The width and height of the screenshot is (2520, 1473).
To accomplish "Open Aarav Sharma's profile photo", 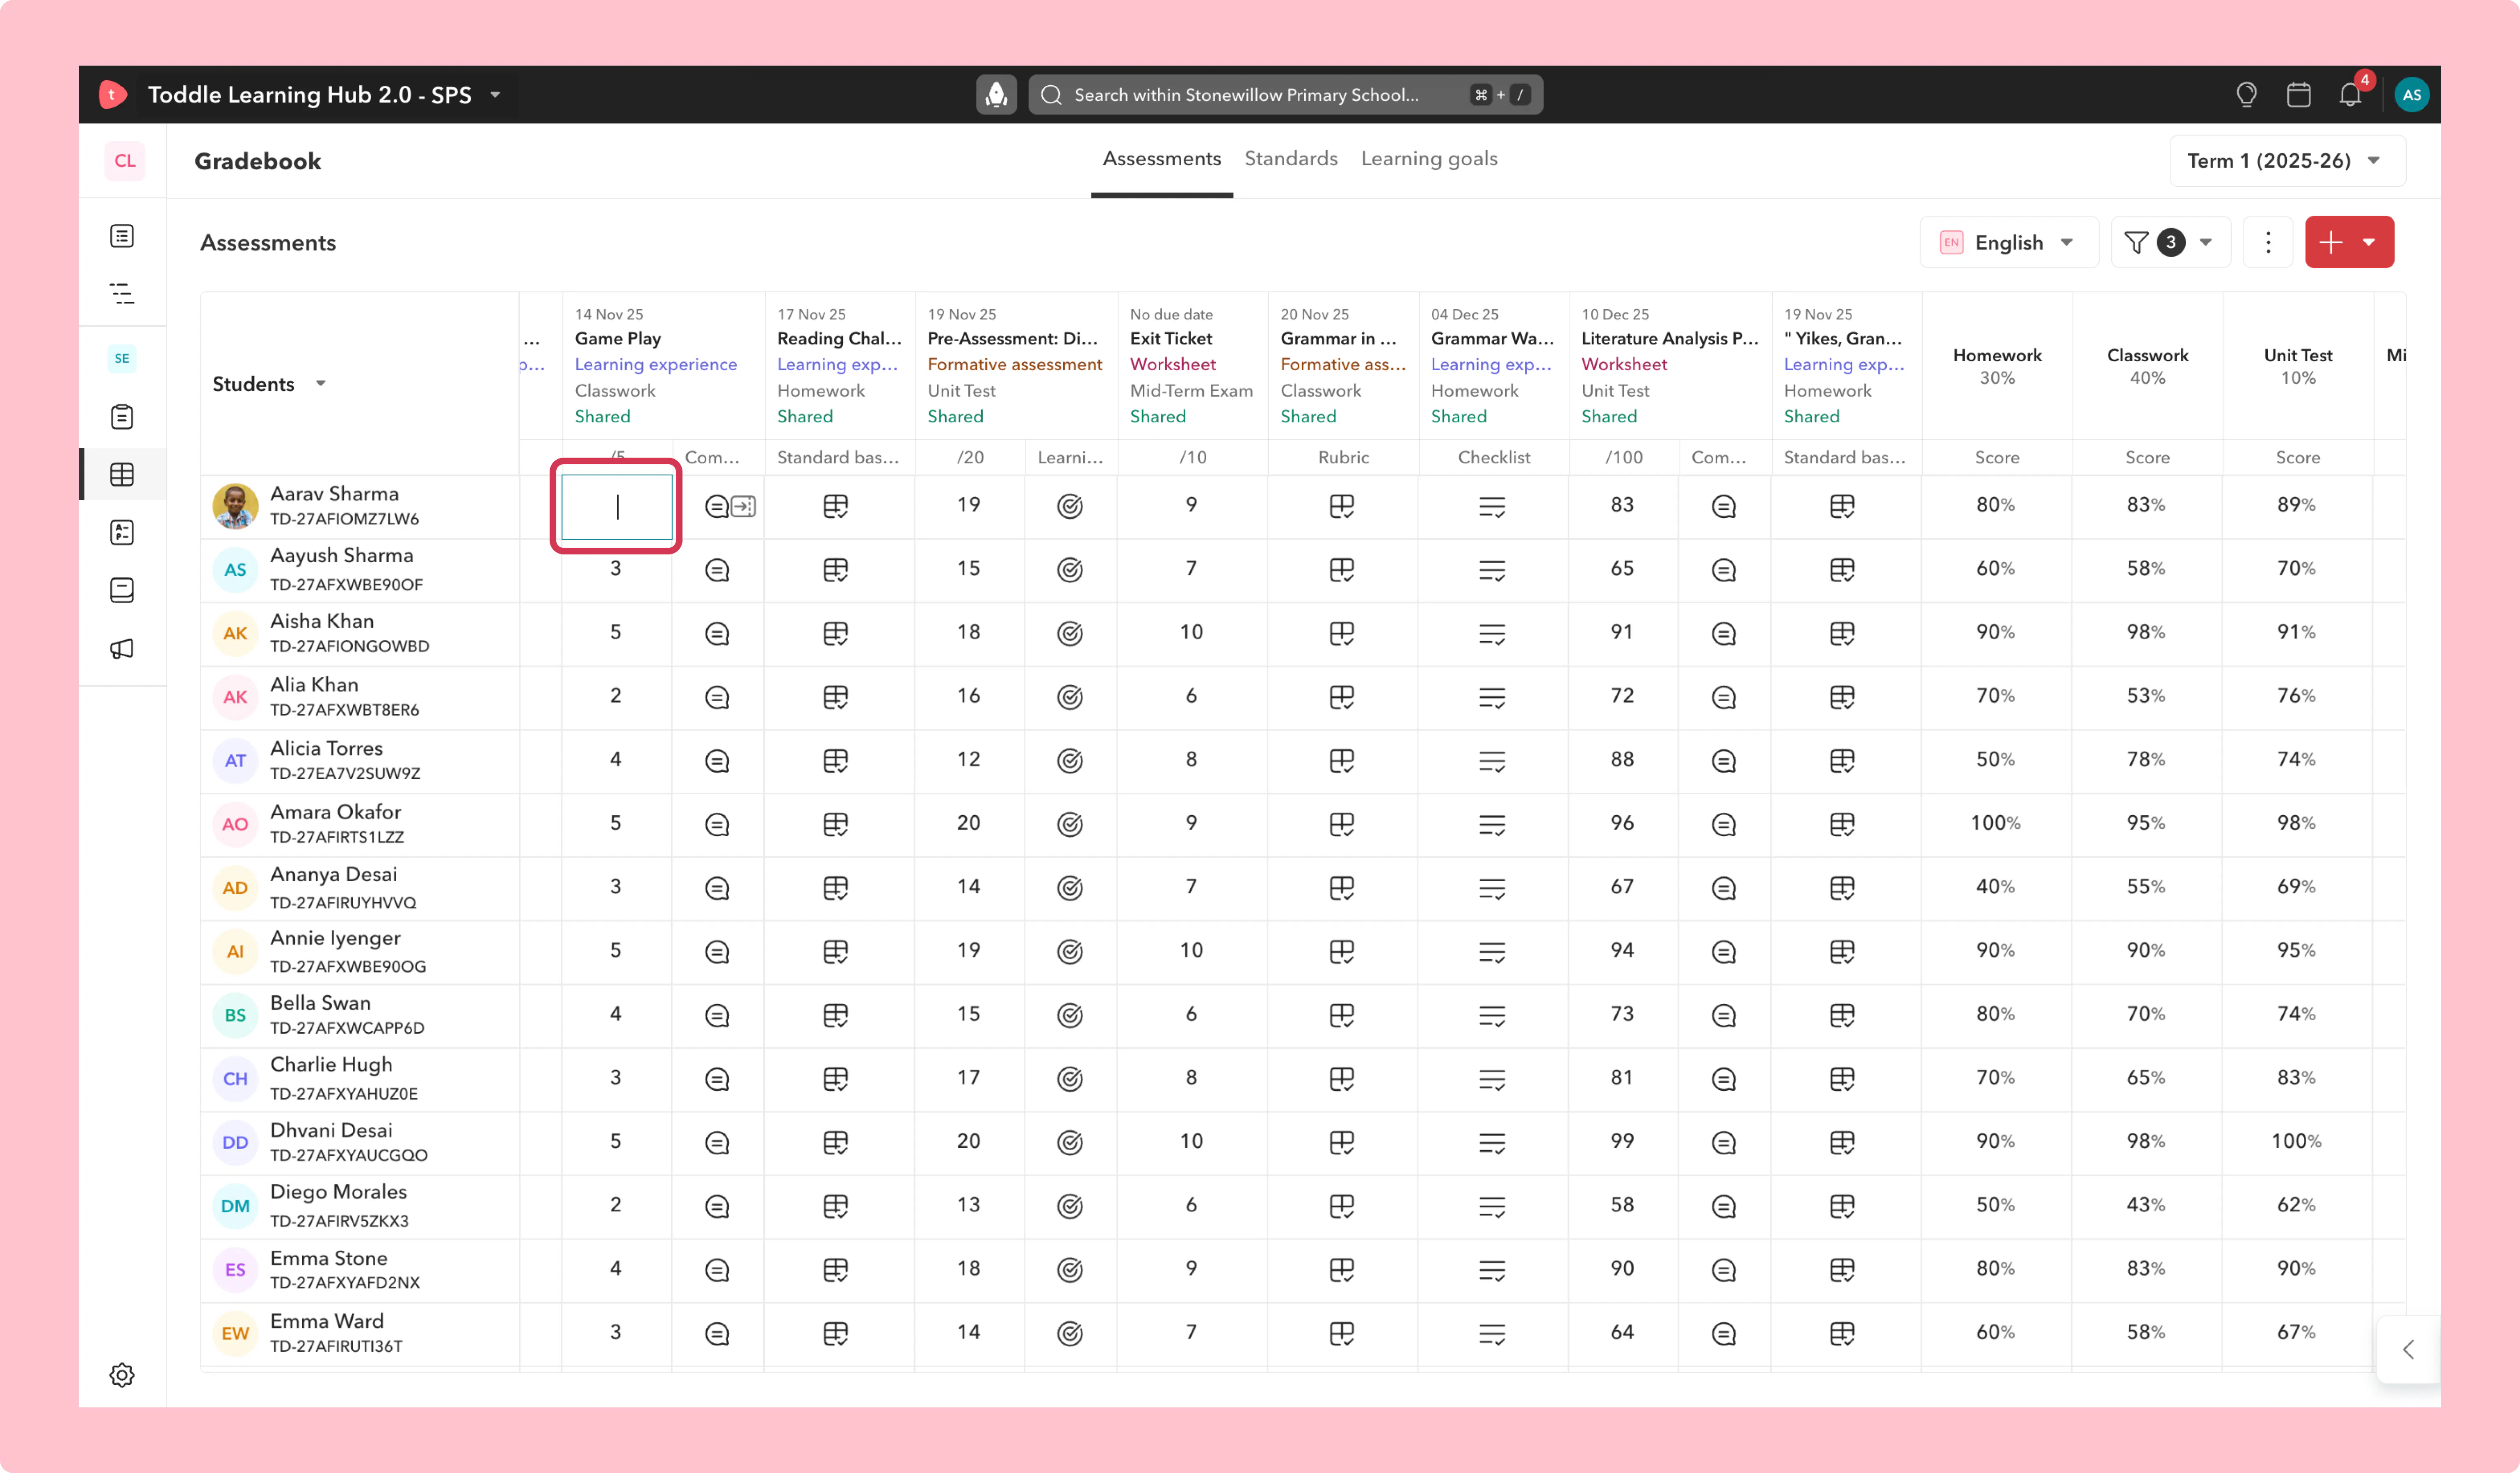I will point(235,506).
